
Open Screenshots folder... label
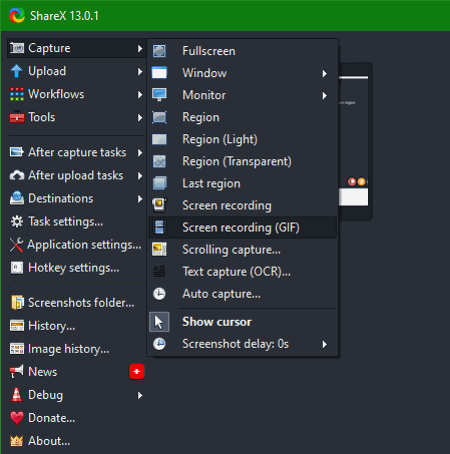click(x=81, y=303)
